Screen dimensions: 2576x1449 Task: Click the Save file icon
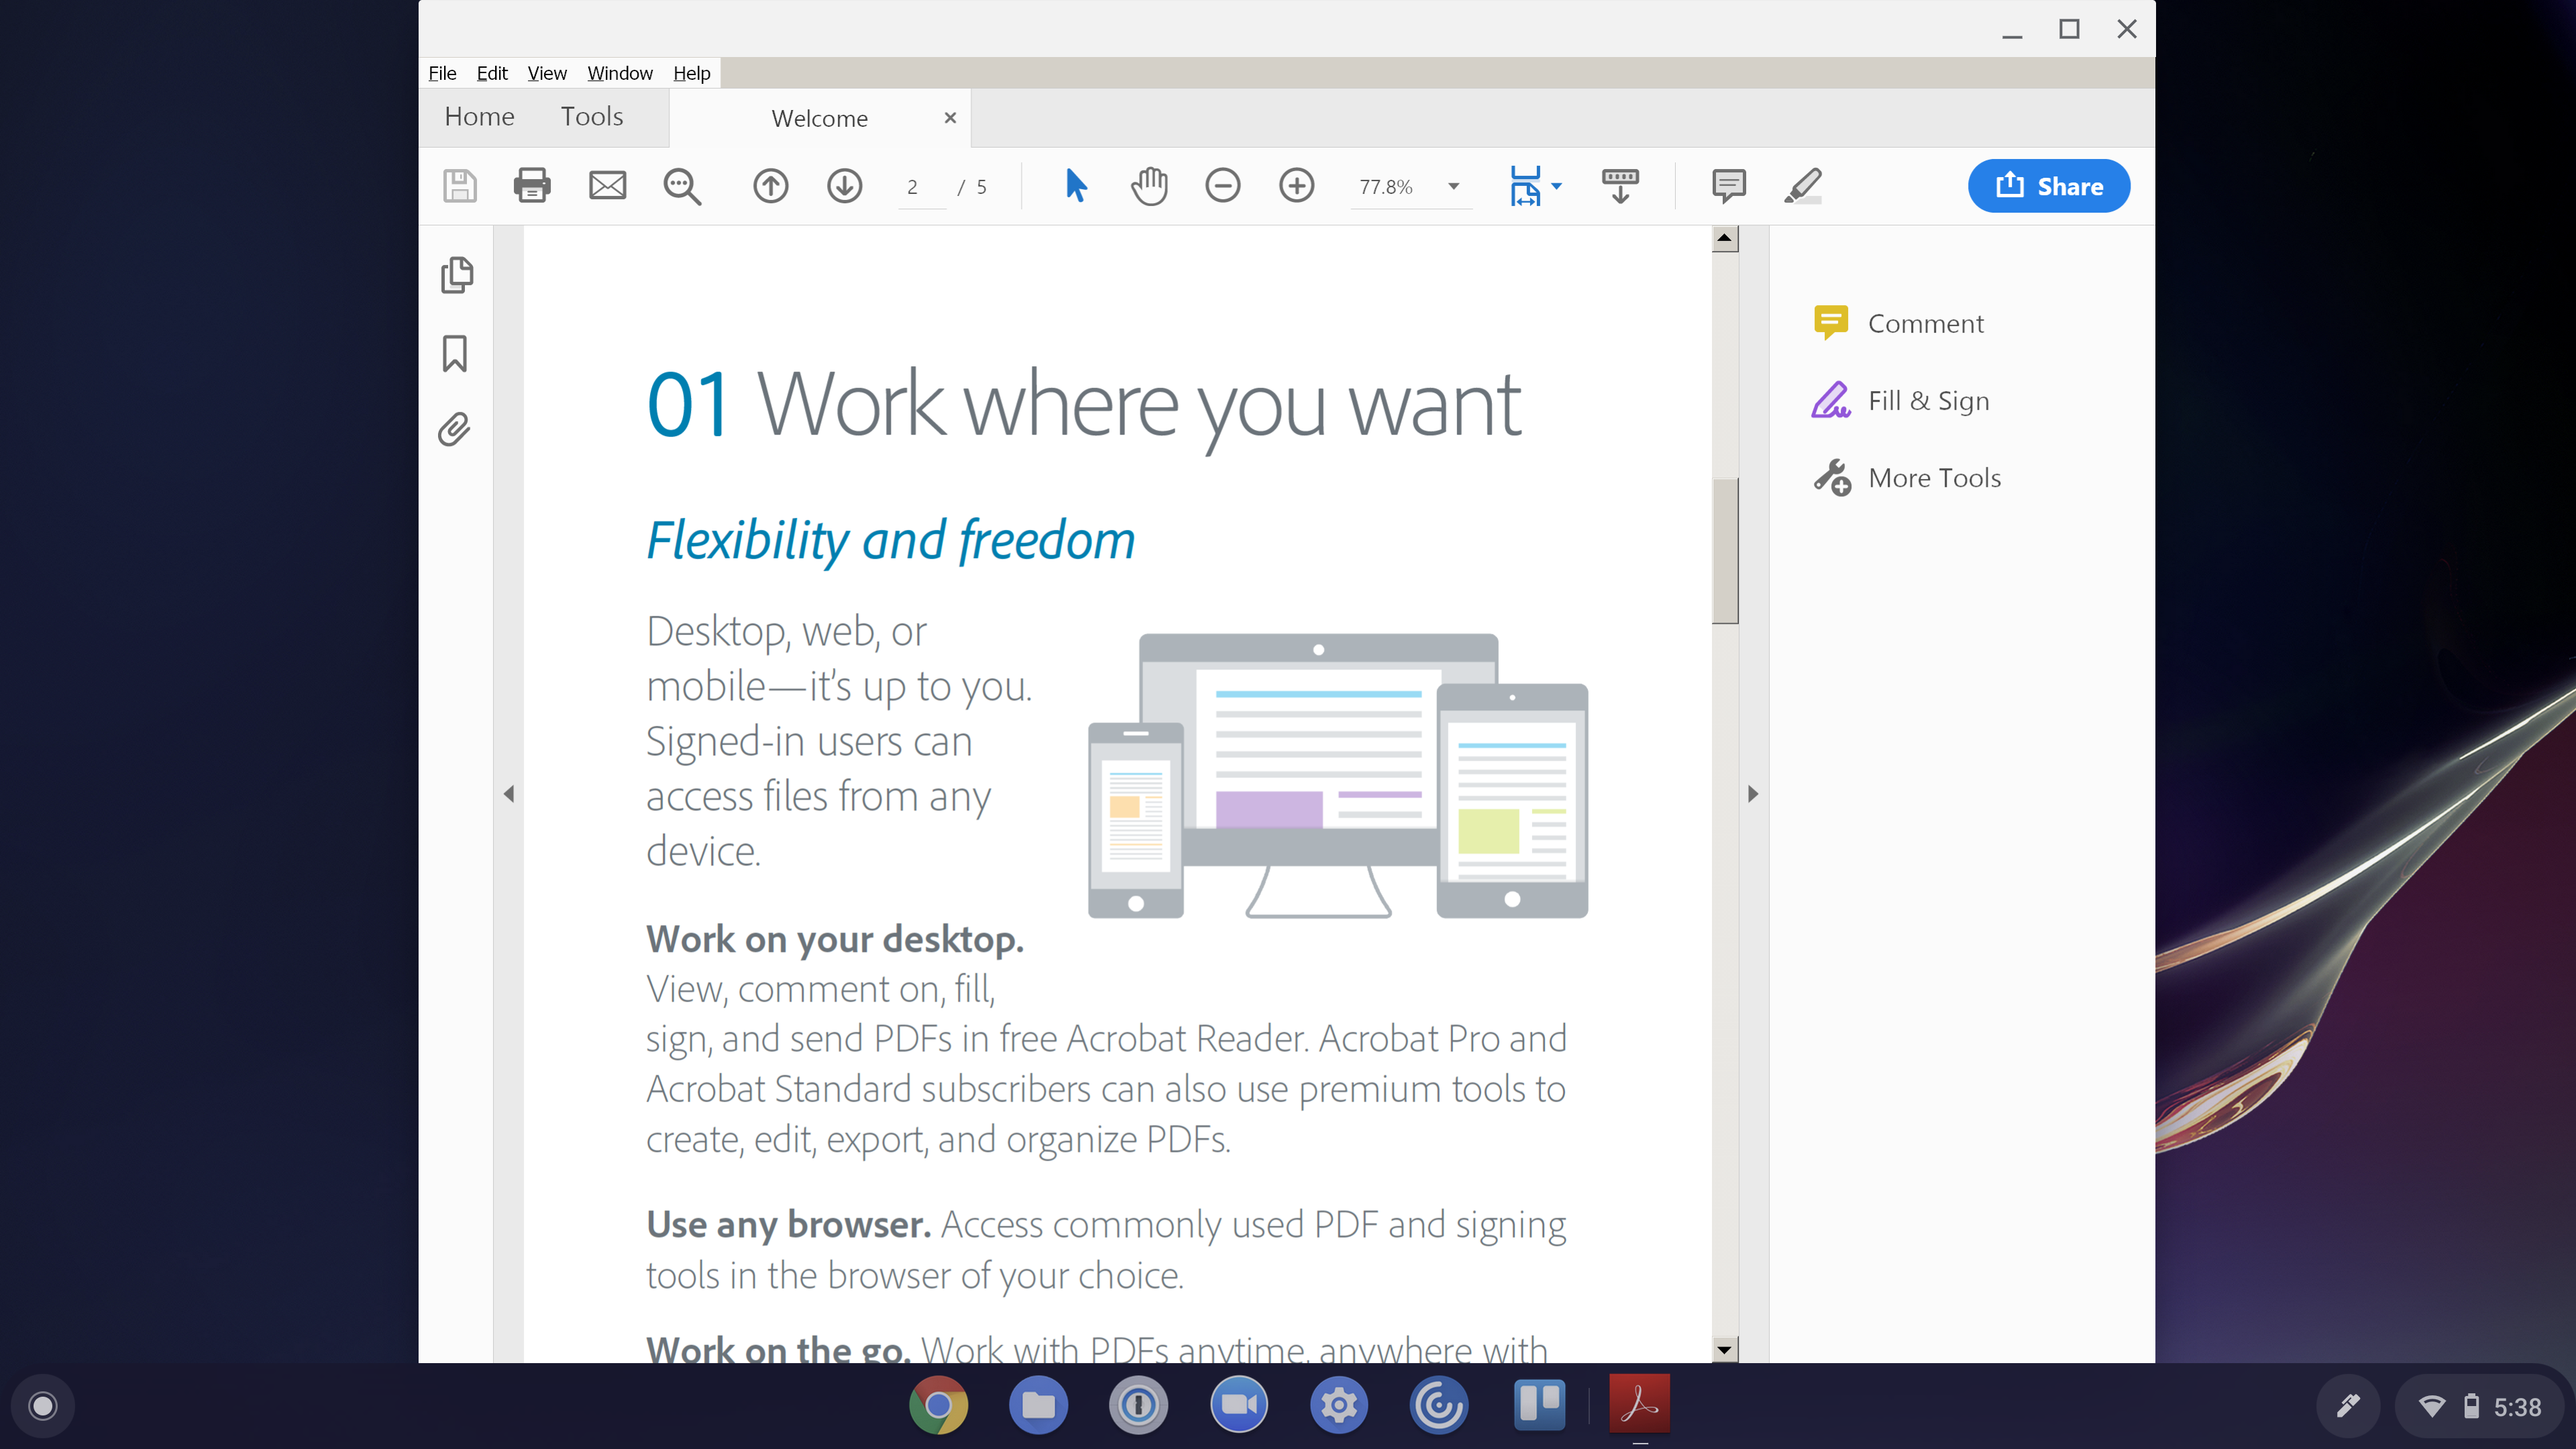[460, 186]
